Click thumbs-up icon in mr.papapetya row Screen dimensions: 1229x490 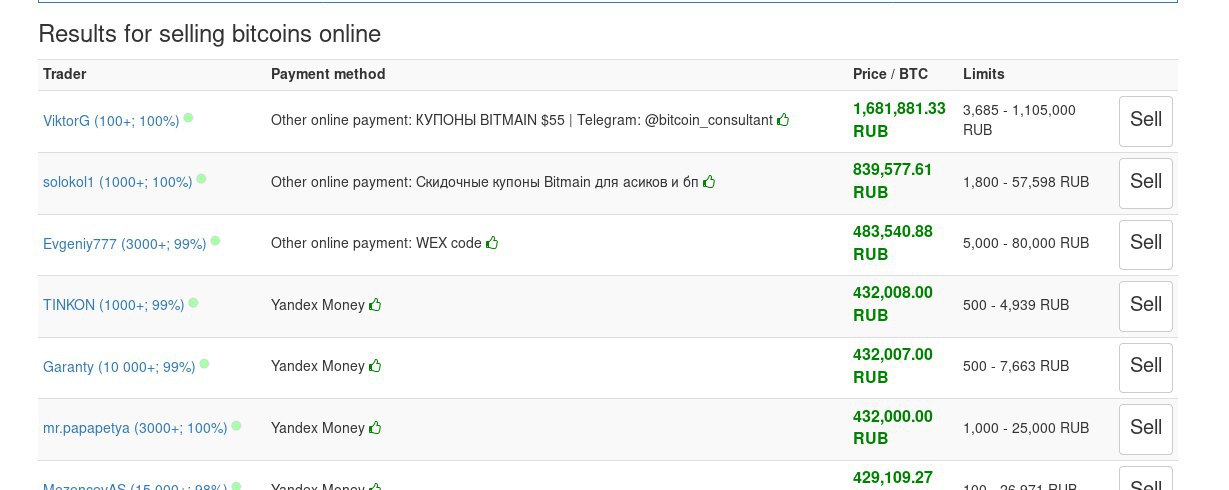(375, 427)
